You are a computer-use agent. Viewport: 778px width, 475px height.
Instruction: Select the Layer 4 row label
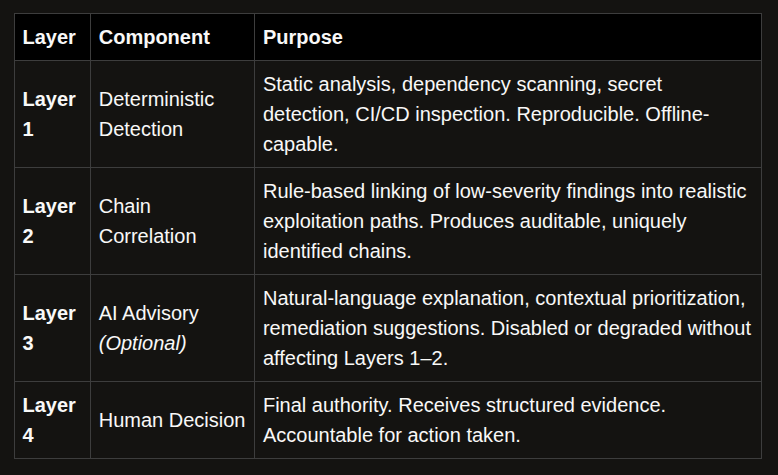coord(49,420)
